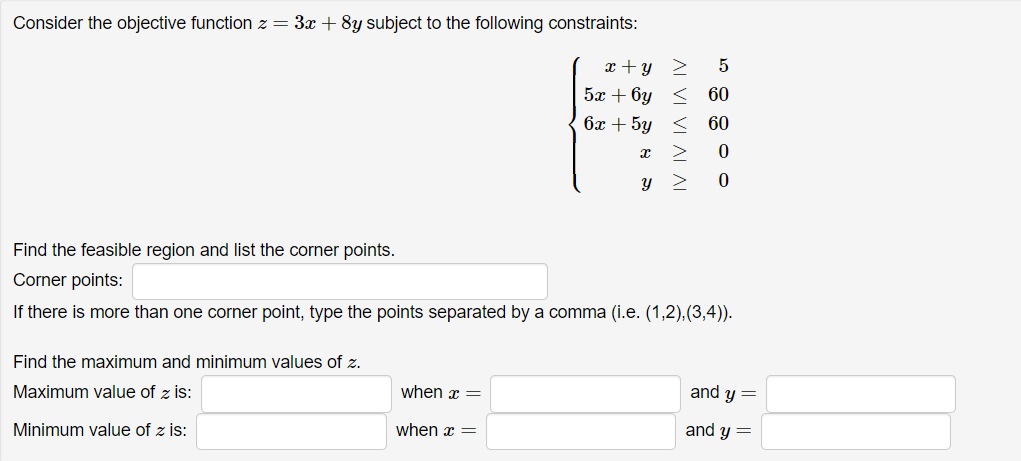Screen dimensions: 1021x461
Task: Click the constraint y ≥ 0
Action: [684, 181]
